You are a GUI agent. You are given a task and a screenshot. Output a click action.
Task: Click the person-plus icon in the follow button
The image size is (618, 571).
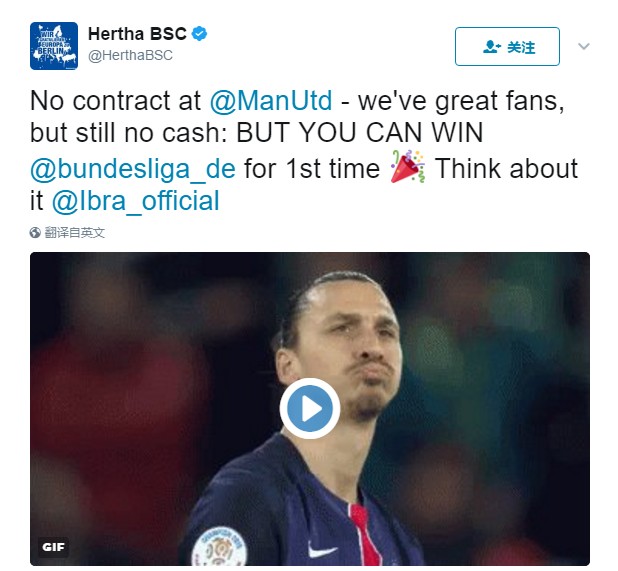click(x=491, y=47)
